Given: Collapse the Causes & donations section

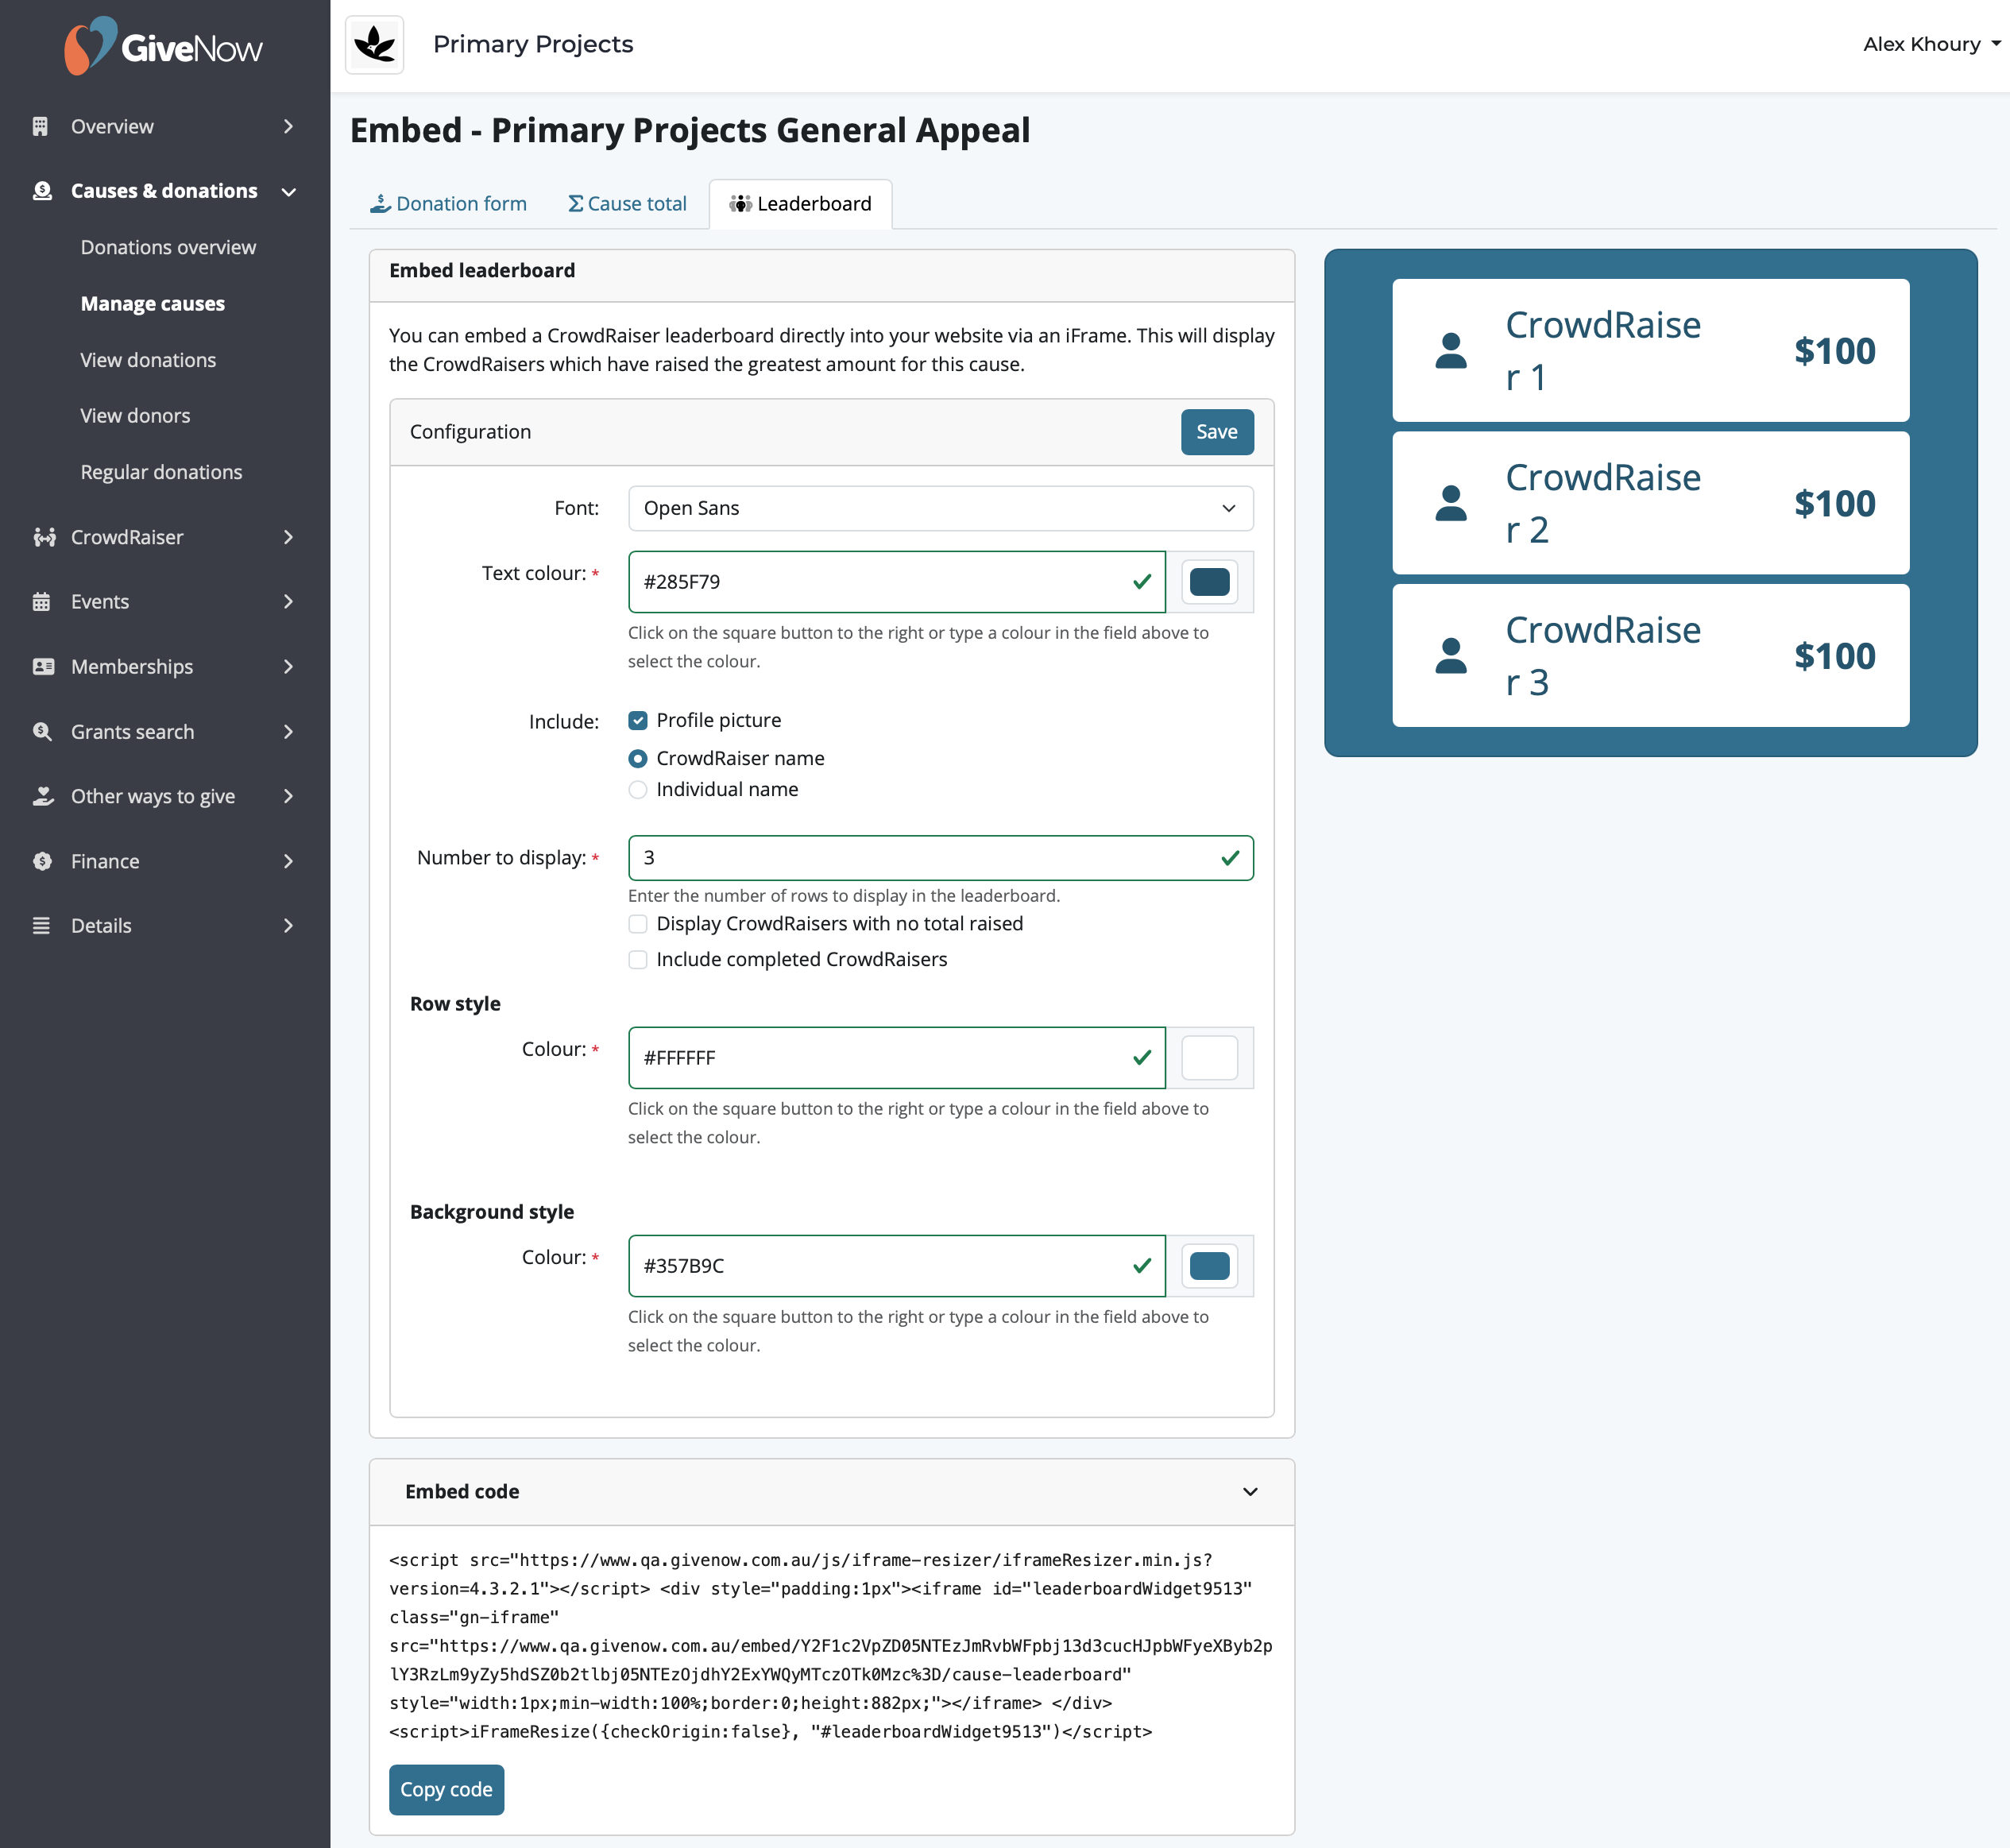Looking at the screenshot, I should click(x=289, y=192).
